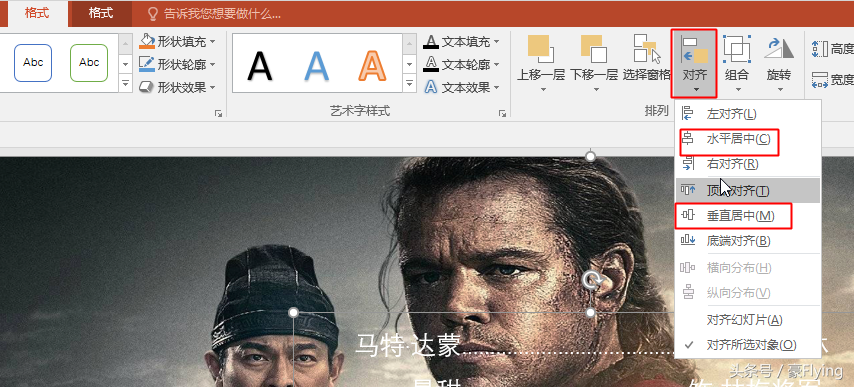Click the lightbulb tell-me icon
Screen dimensions: 854x387
coord(154,14)
